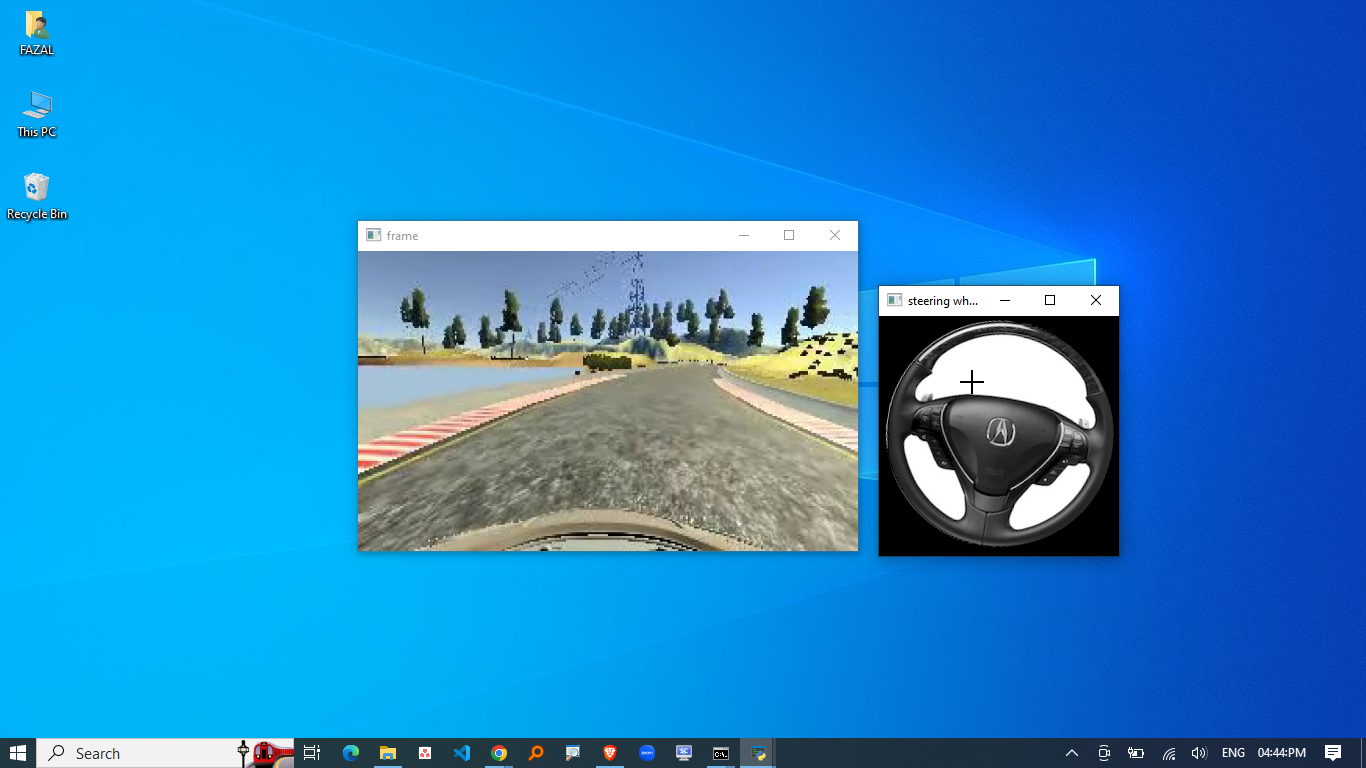Click the road video in the frame window
Screen dimensions: 1366x768
608,401
